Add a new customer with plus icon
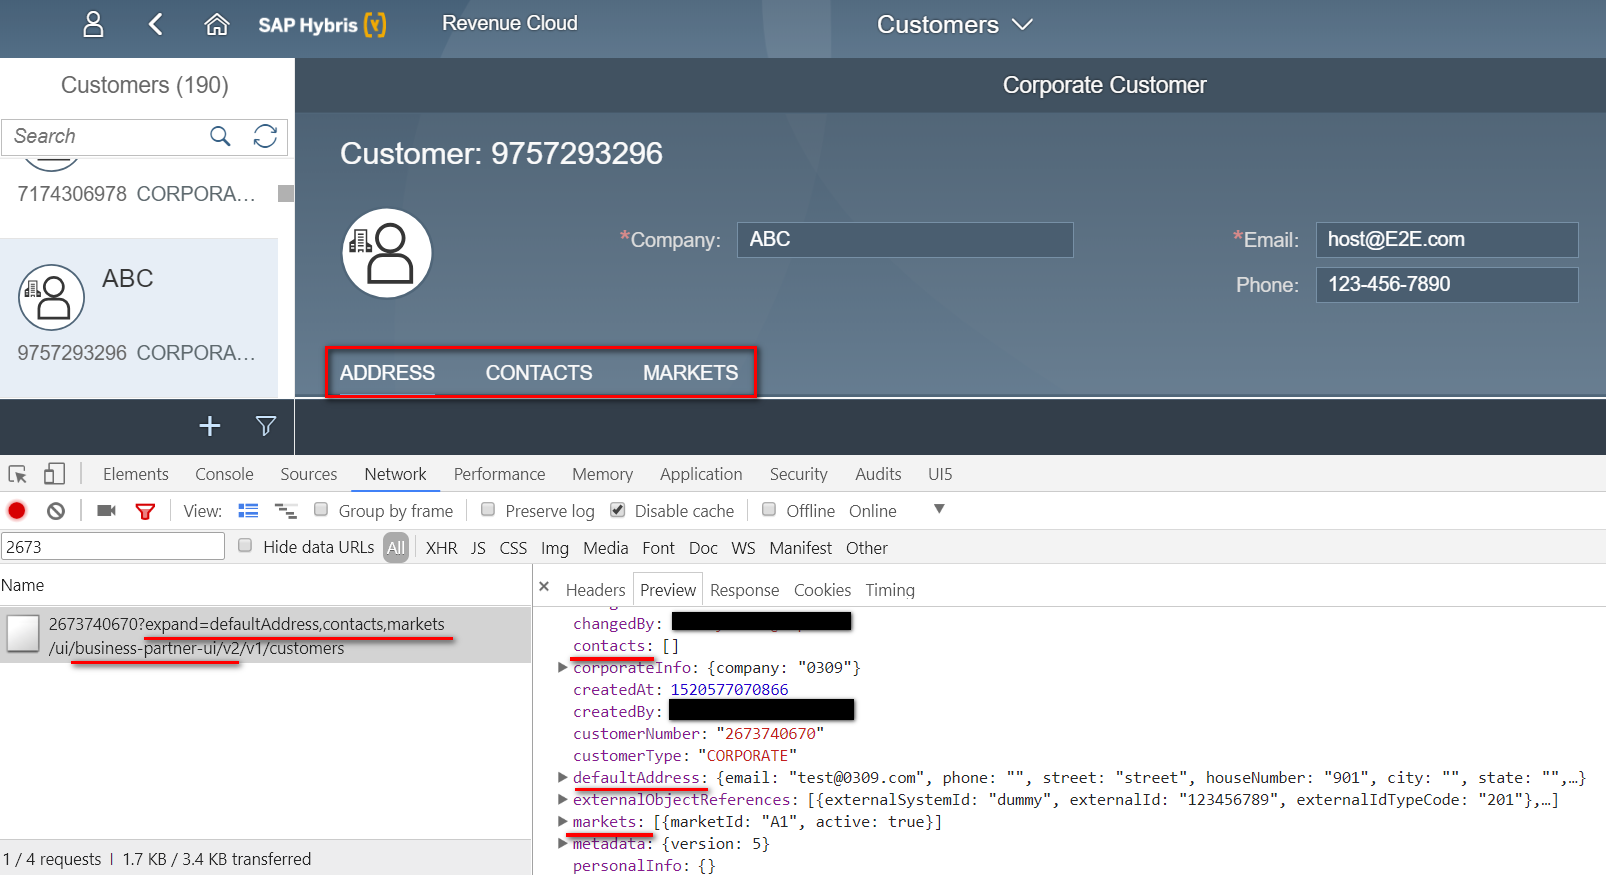This screenshot has width=1606, height=875. coord(210,426)
